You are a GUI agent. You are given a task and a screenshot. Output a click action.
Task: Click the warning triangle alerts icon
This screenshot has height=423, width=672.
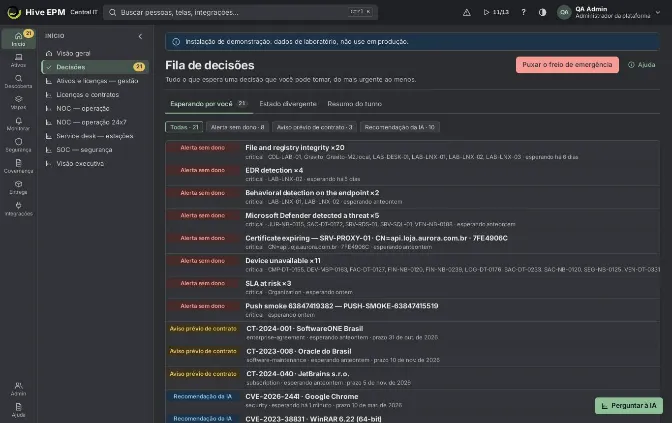467,12
